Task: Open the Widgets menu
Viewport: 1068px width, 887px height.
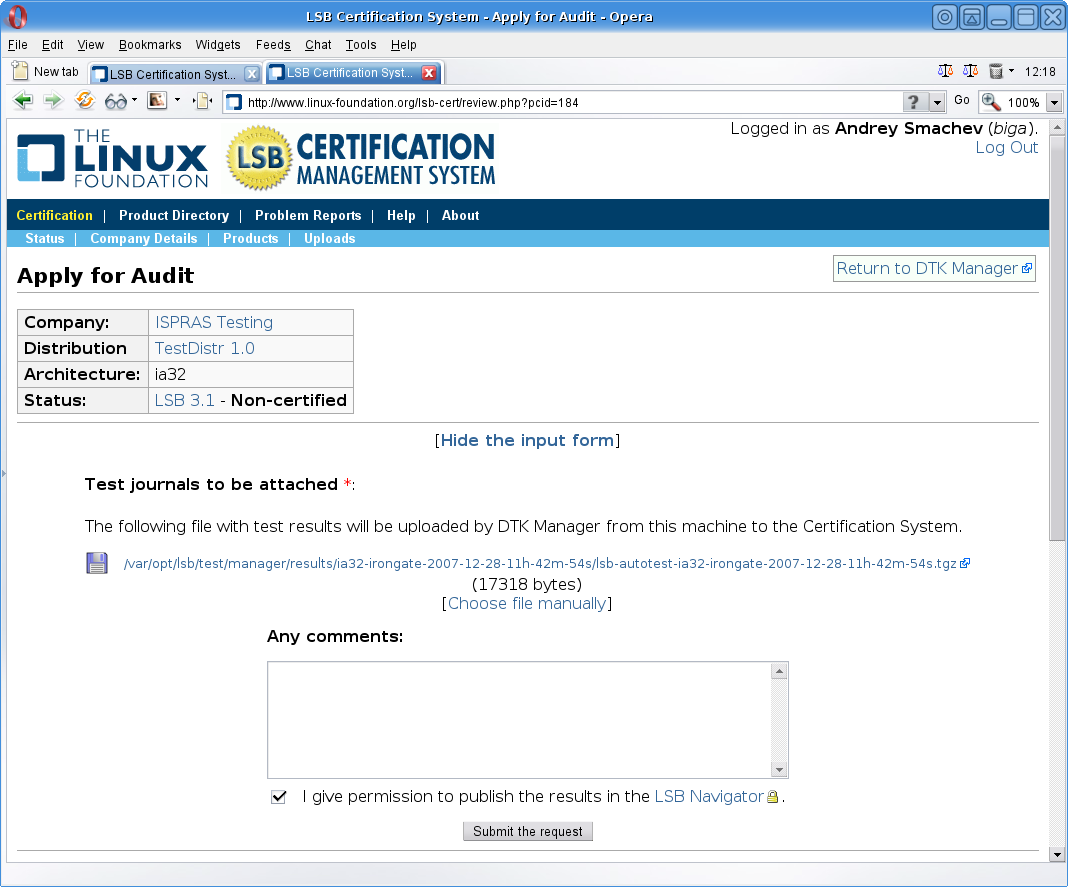Action: pos(218,45)
